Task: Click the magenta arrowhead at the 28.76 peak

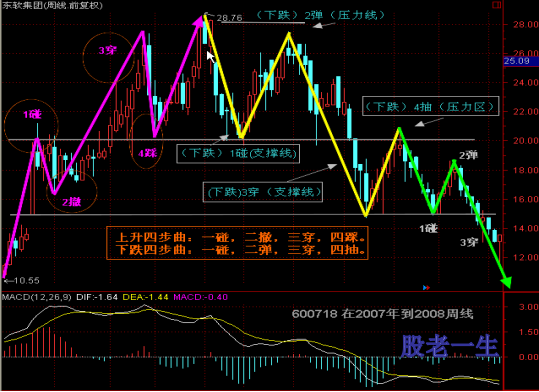Action: [197, 21]
